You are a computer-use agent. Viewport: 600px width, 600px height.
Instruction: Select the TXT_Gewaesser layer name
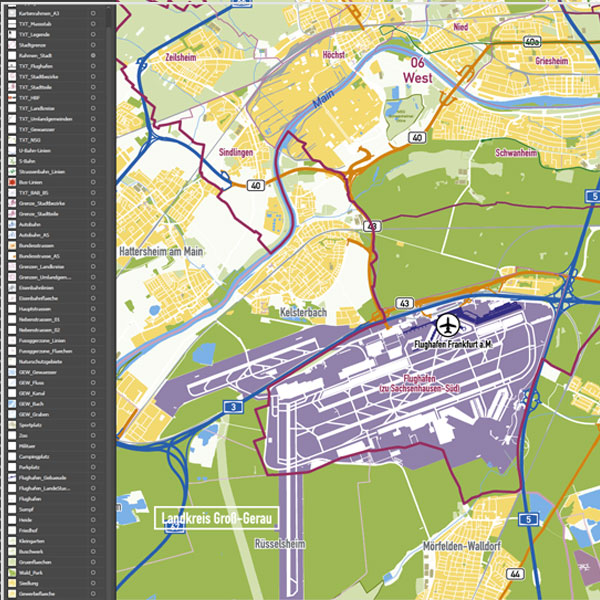tap(37, 129)
